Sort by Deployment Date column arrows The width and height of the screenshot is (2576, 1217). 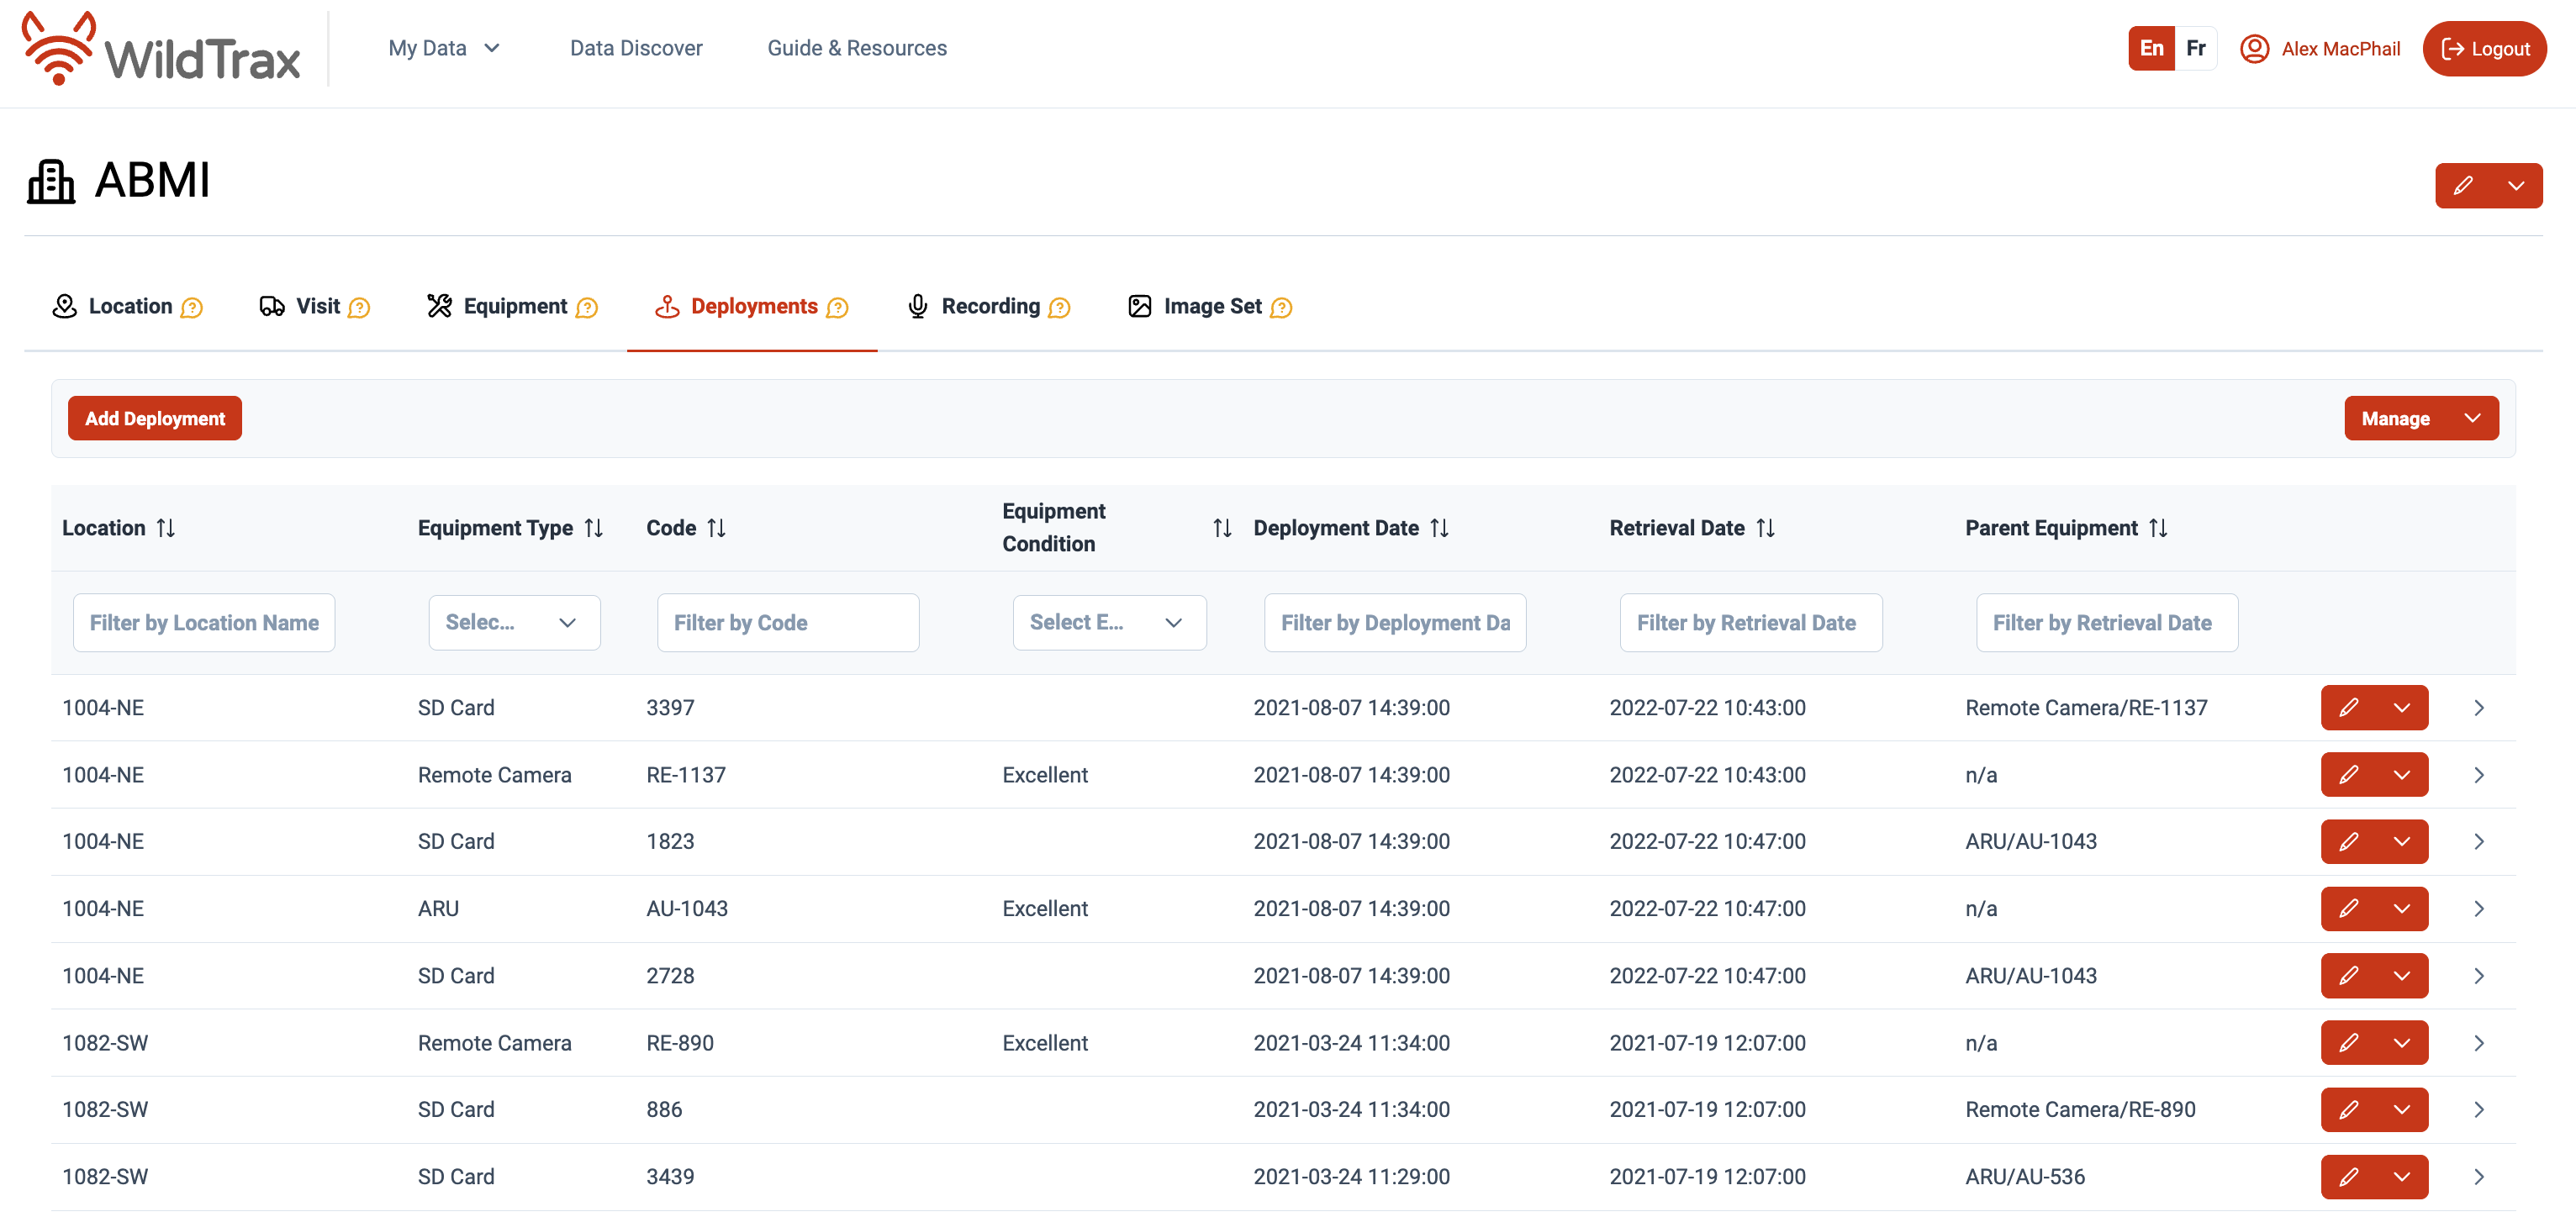point(1439,528)
